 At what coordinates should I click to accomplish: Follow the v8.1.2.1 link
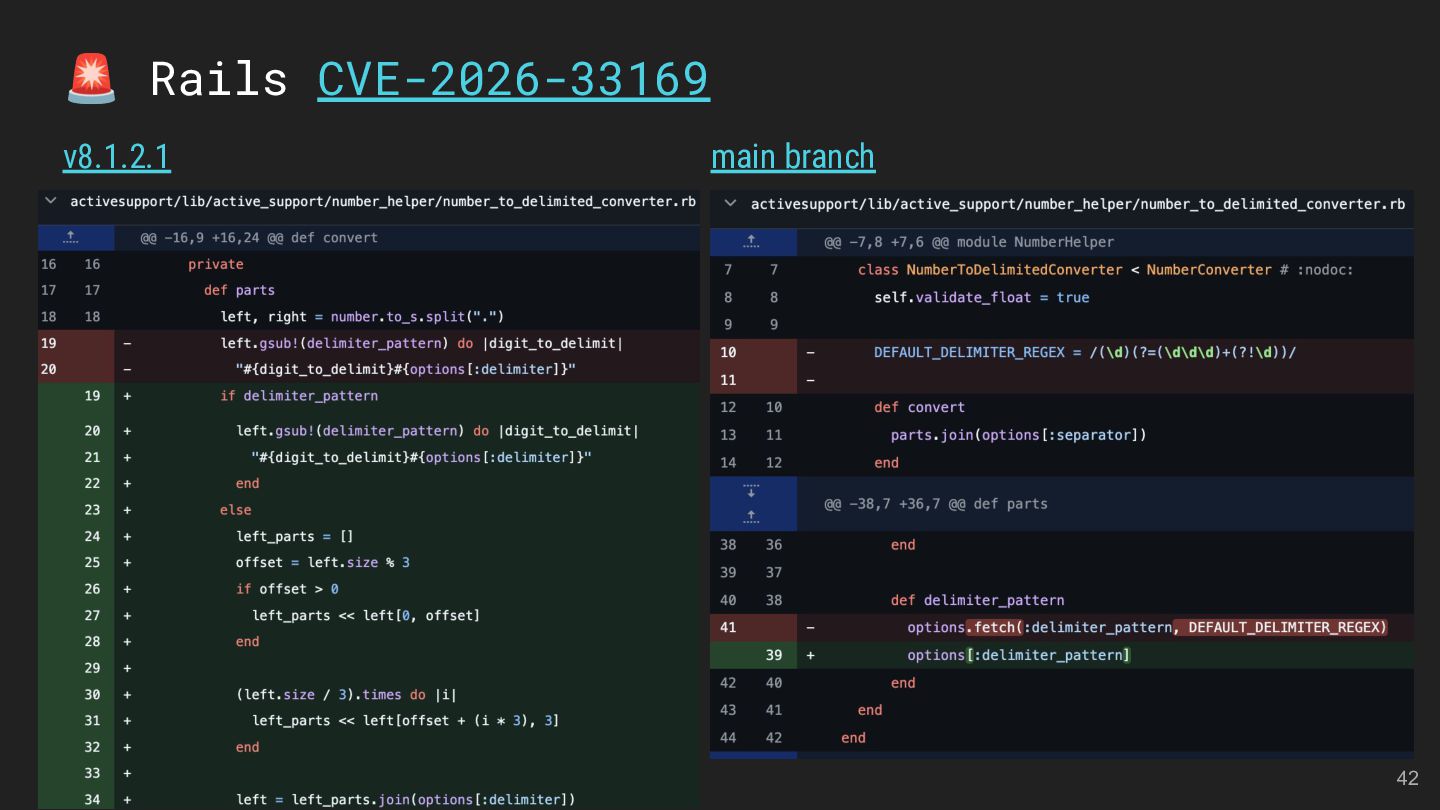[x=117, y=157]
